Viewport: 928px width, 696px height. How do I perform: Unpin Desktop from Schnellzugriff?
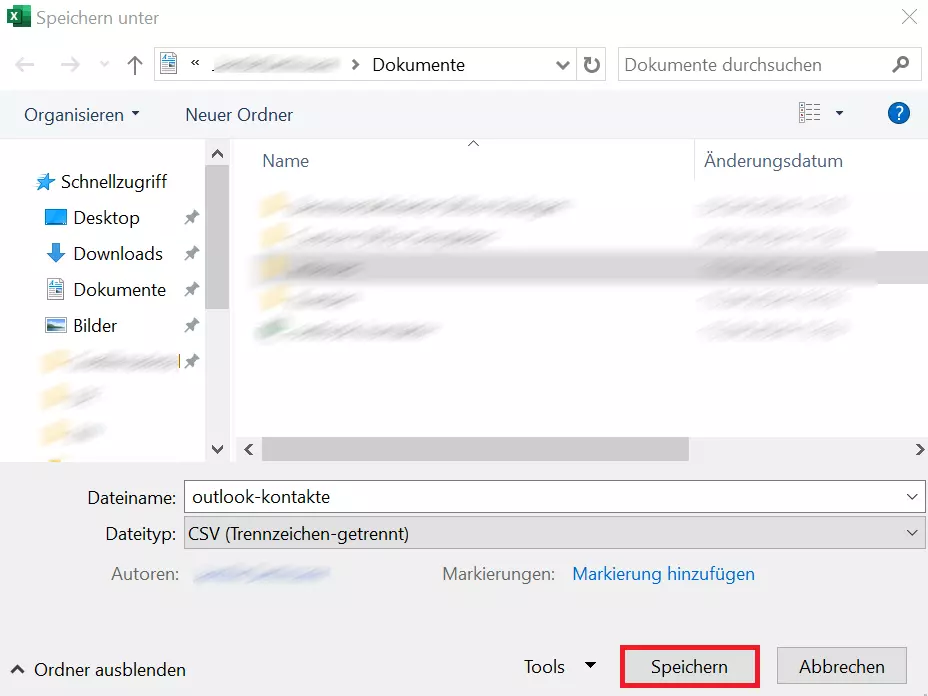pyautogui.click(x=191, y=217)
